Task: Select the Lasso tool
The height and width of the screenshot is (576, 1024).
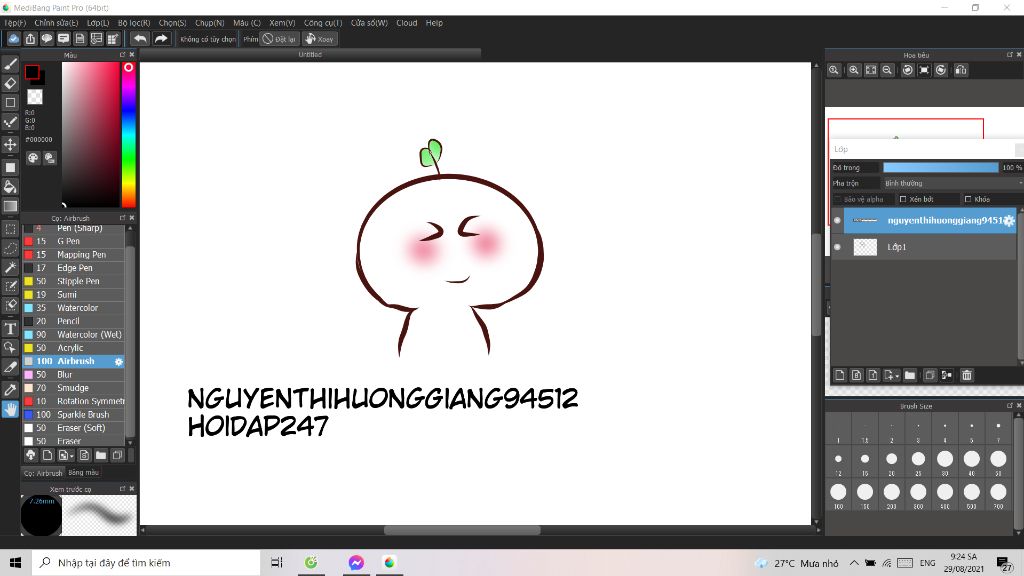Action: [10, 249]
